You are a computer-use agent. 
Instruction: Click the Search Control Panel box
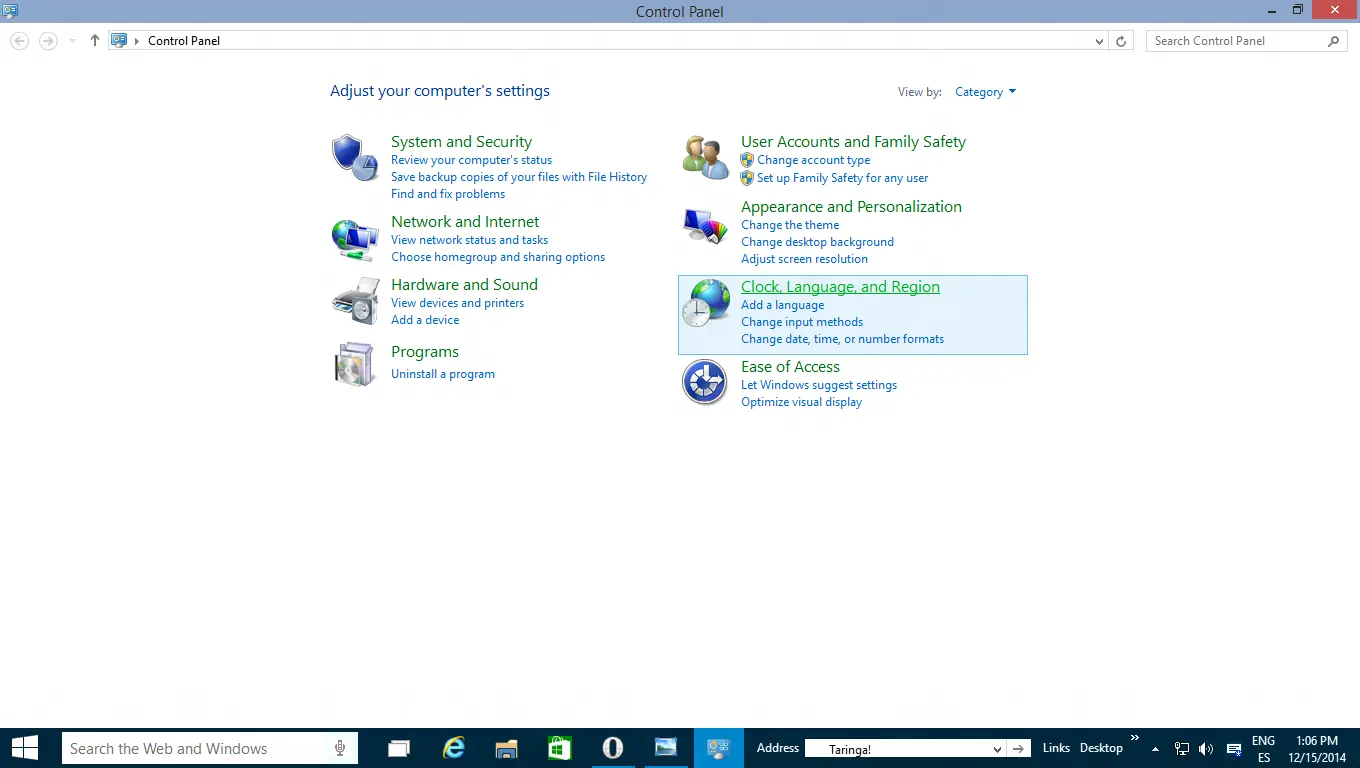point(1240,41)
